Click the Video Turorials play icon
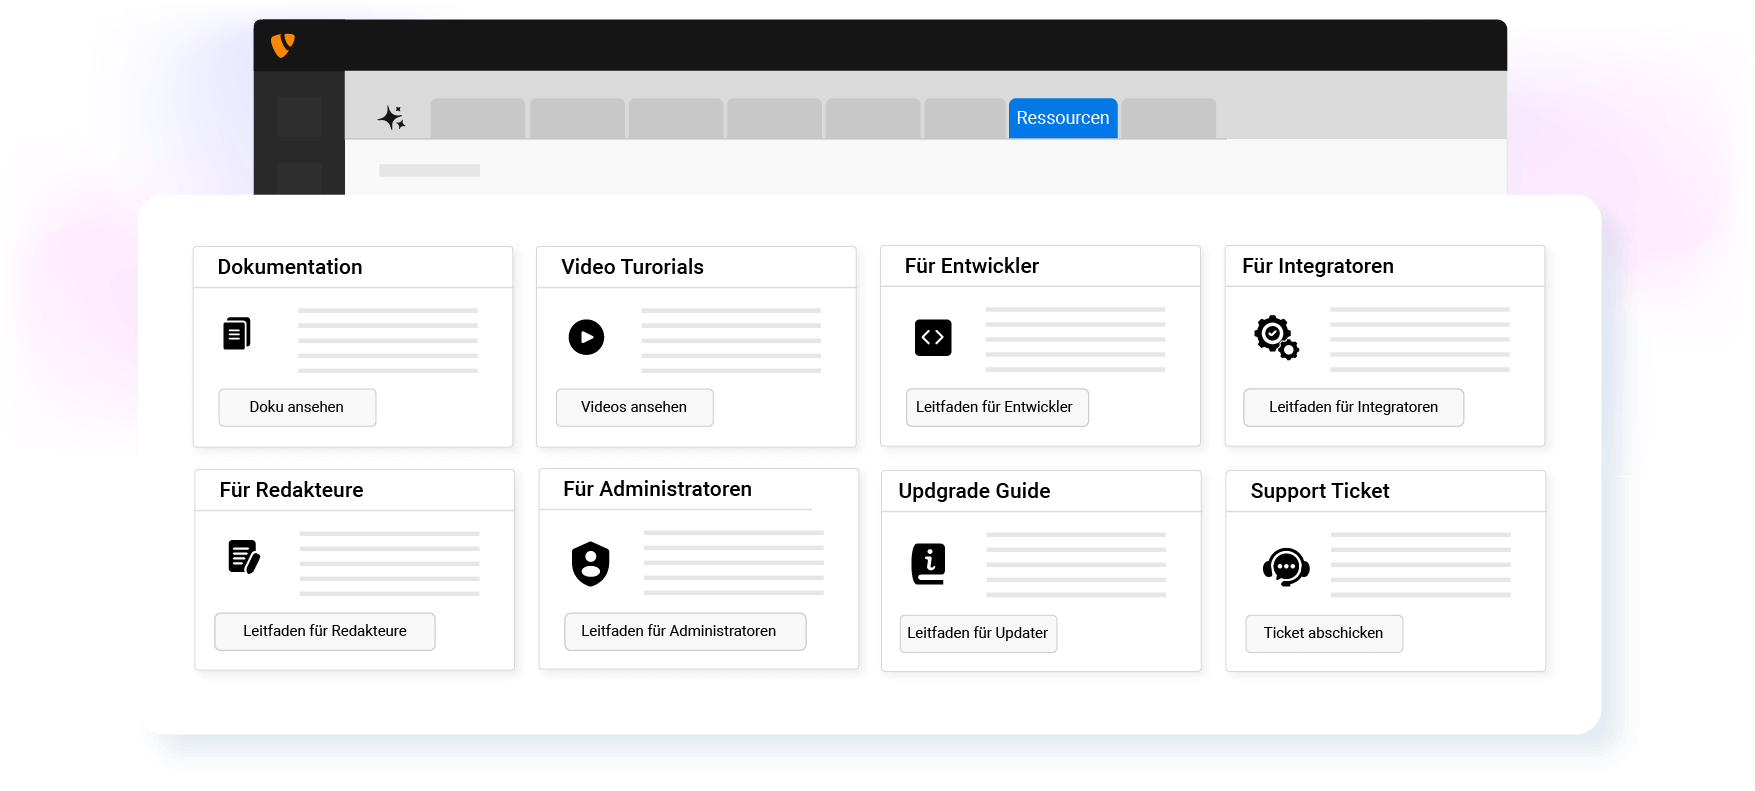1755x791 pixels. pos(587,337)
